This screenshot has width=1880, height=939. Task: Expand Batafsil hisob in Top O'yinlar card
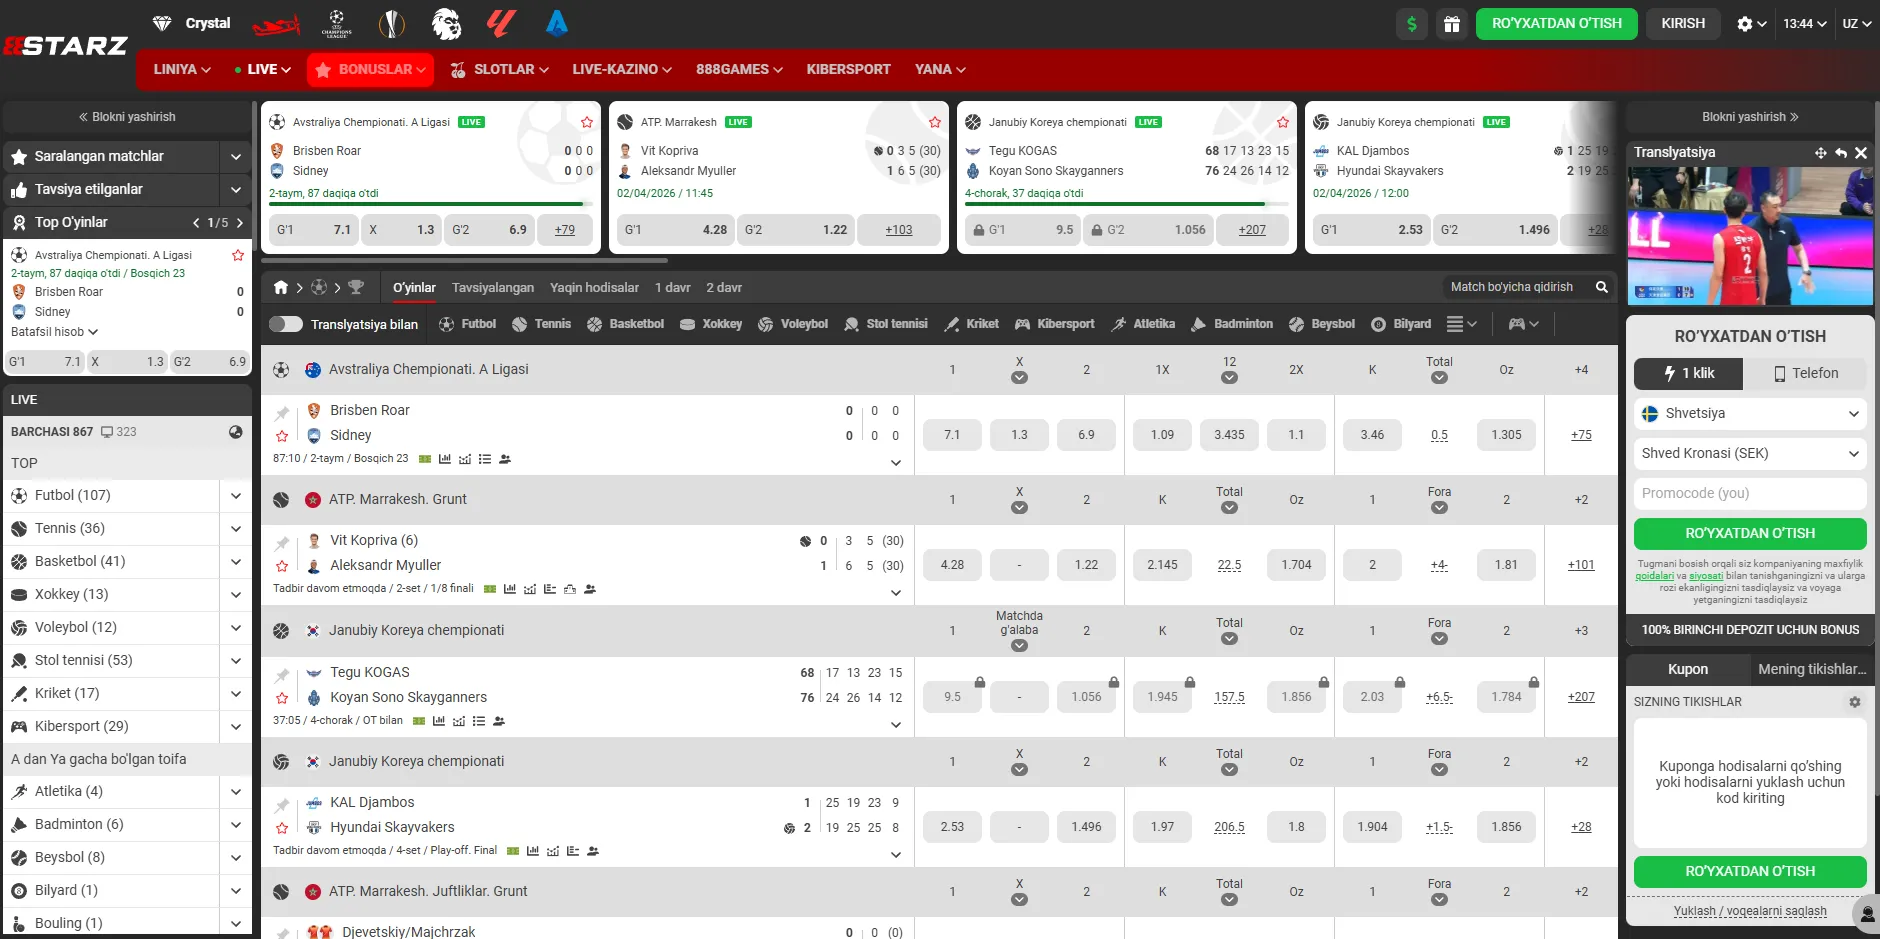tap(55, 332)
